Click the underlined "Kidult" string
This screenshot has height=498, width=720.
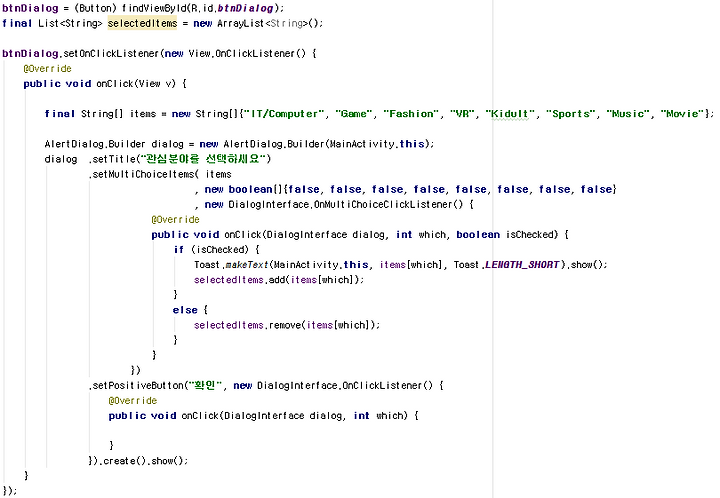tap(510, 113)
